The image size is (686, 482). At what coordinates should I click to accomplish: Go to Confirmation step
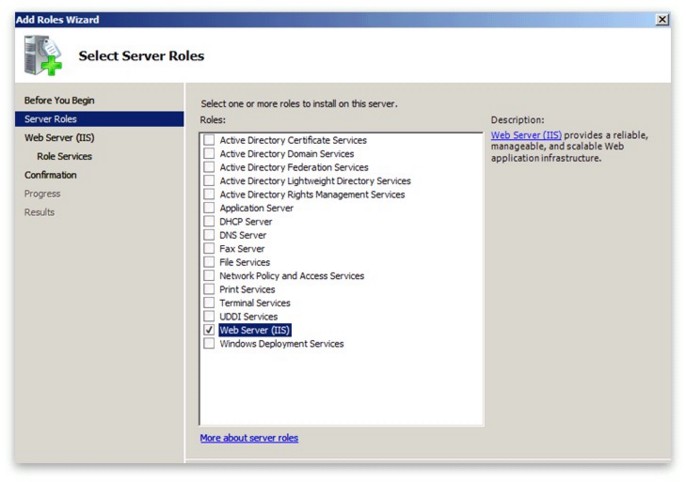(50, 175)
